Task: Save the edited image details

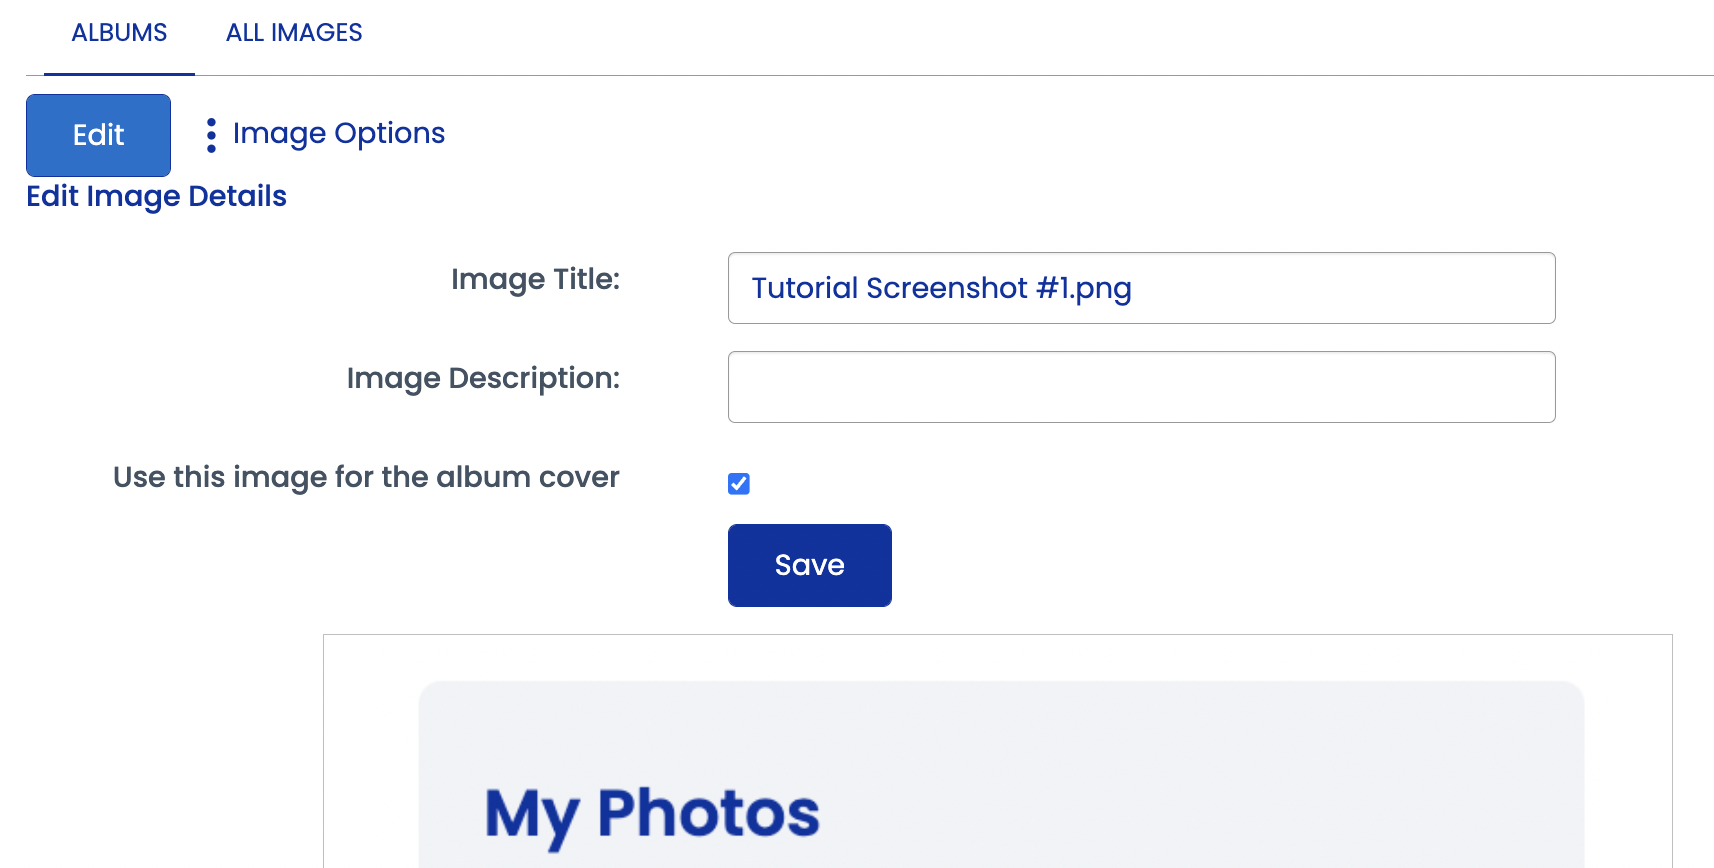Action: (809, 565)
